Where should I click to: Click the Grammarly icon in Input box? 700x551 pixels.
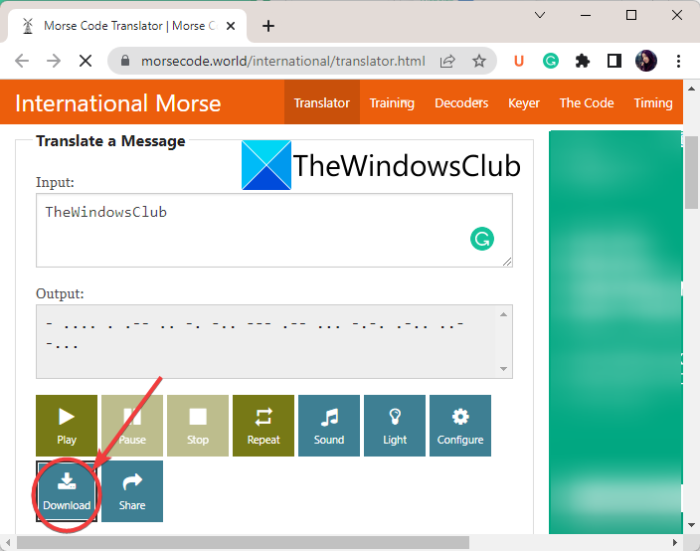tap(482, 239)
